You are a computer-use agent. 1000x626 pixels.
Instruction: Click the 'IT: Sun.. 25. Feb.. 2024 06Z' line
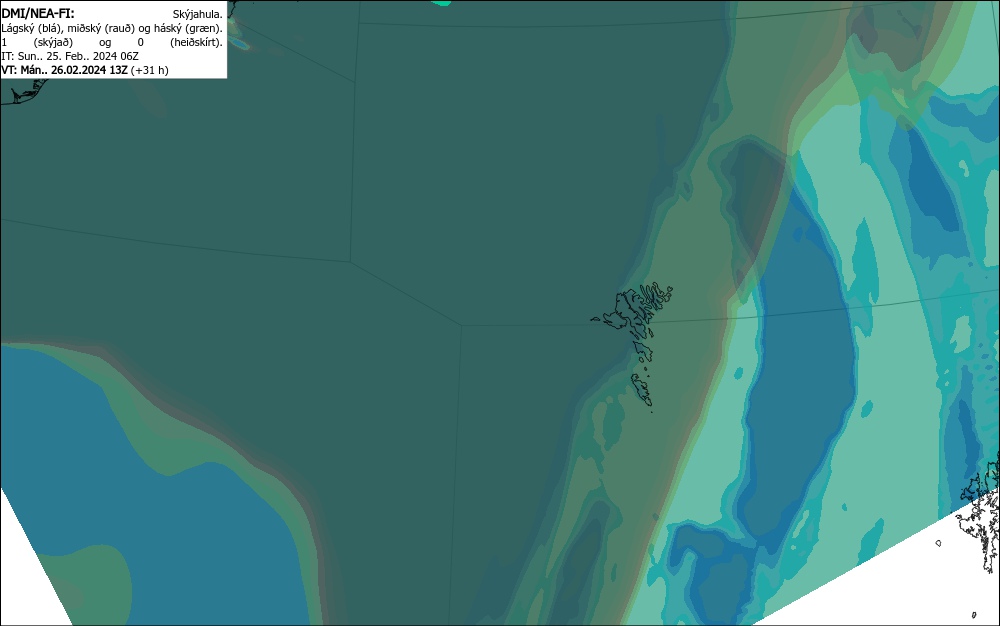point(70,56)
